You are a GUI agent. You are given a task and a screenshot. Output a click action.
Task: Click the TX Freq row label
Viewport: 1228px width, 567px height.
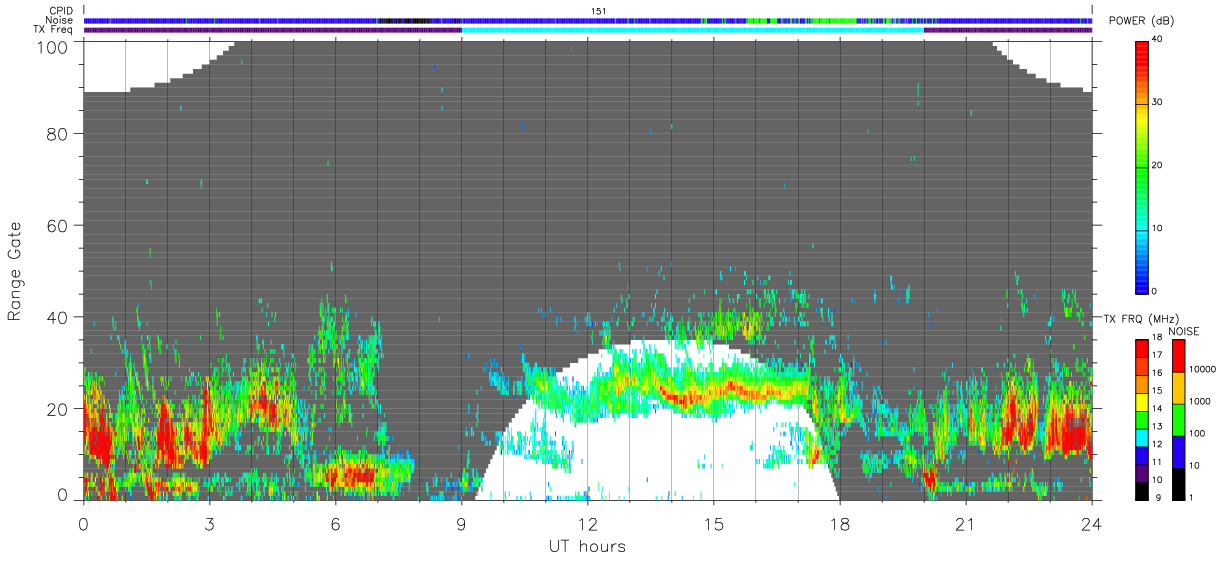[x=53, y=29]
